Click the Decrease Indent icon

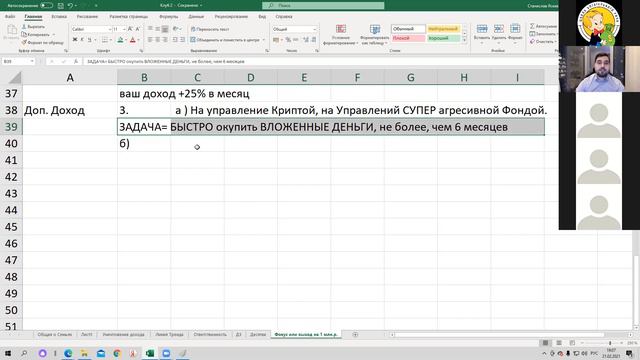point(175,40)
